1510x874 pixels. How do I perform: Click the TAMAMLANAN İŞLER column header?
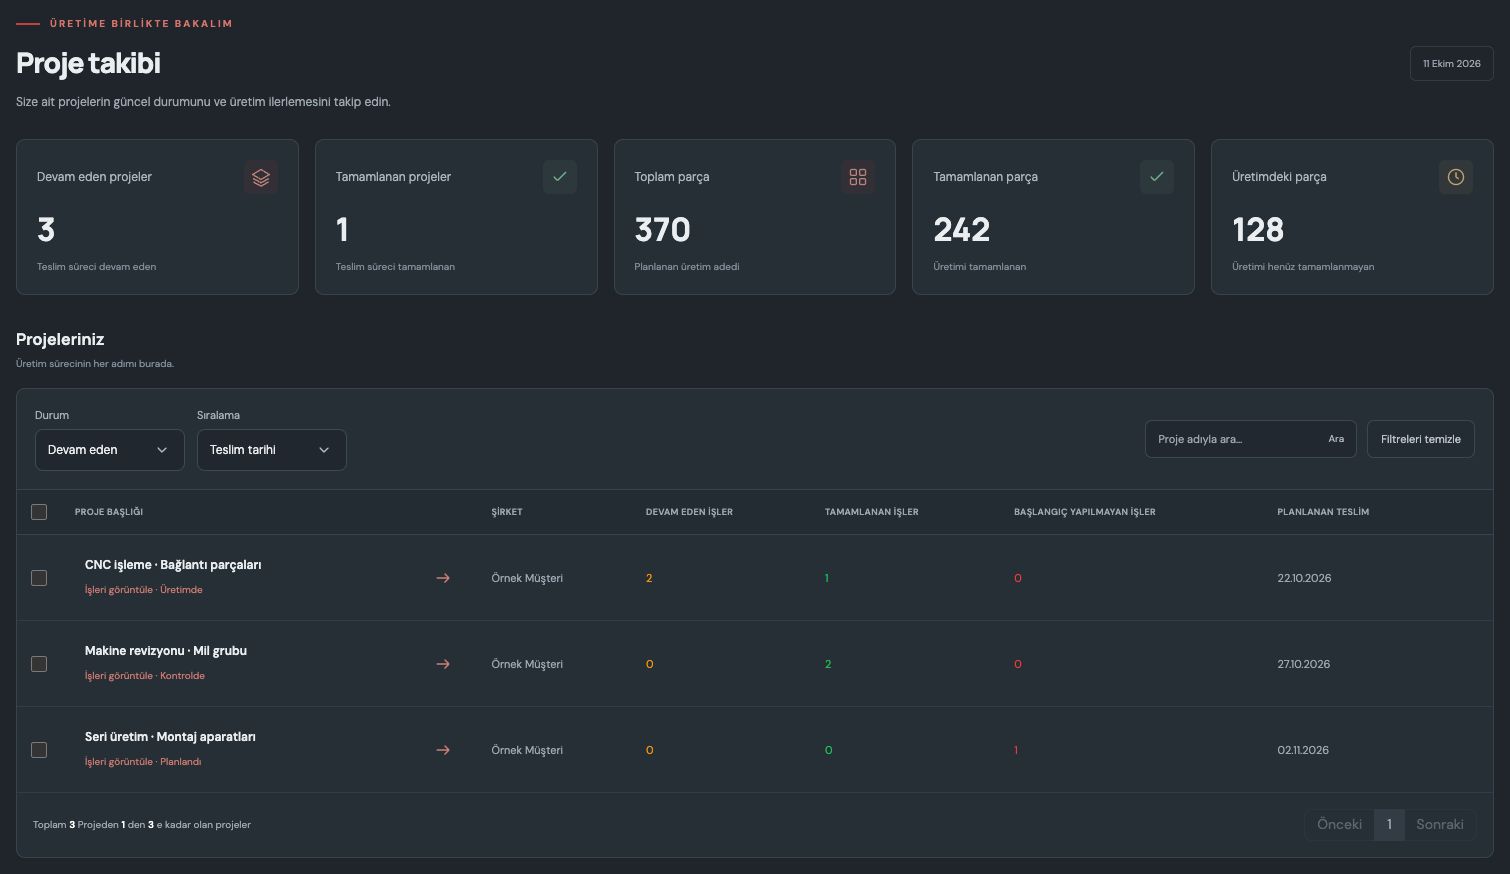tap(872, 512)
